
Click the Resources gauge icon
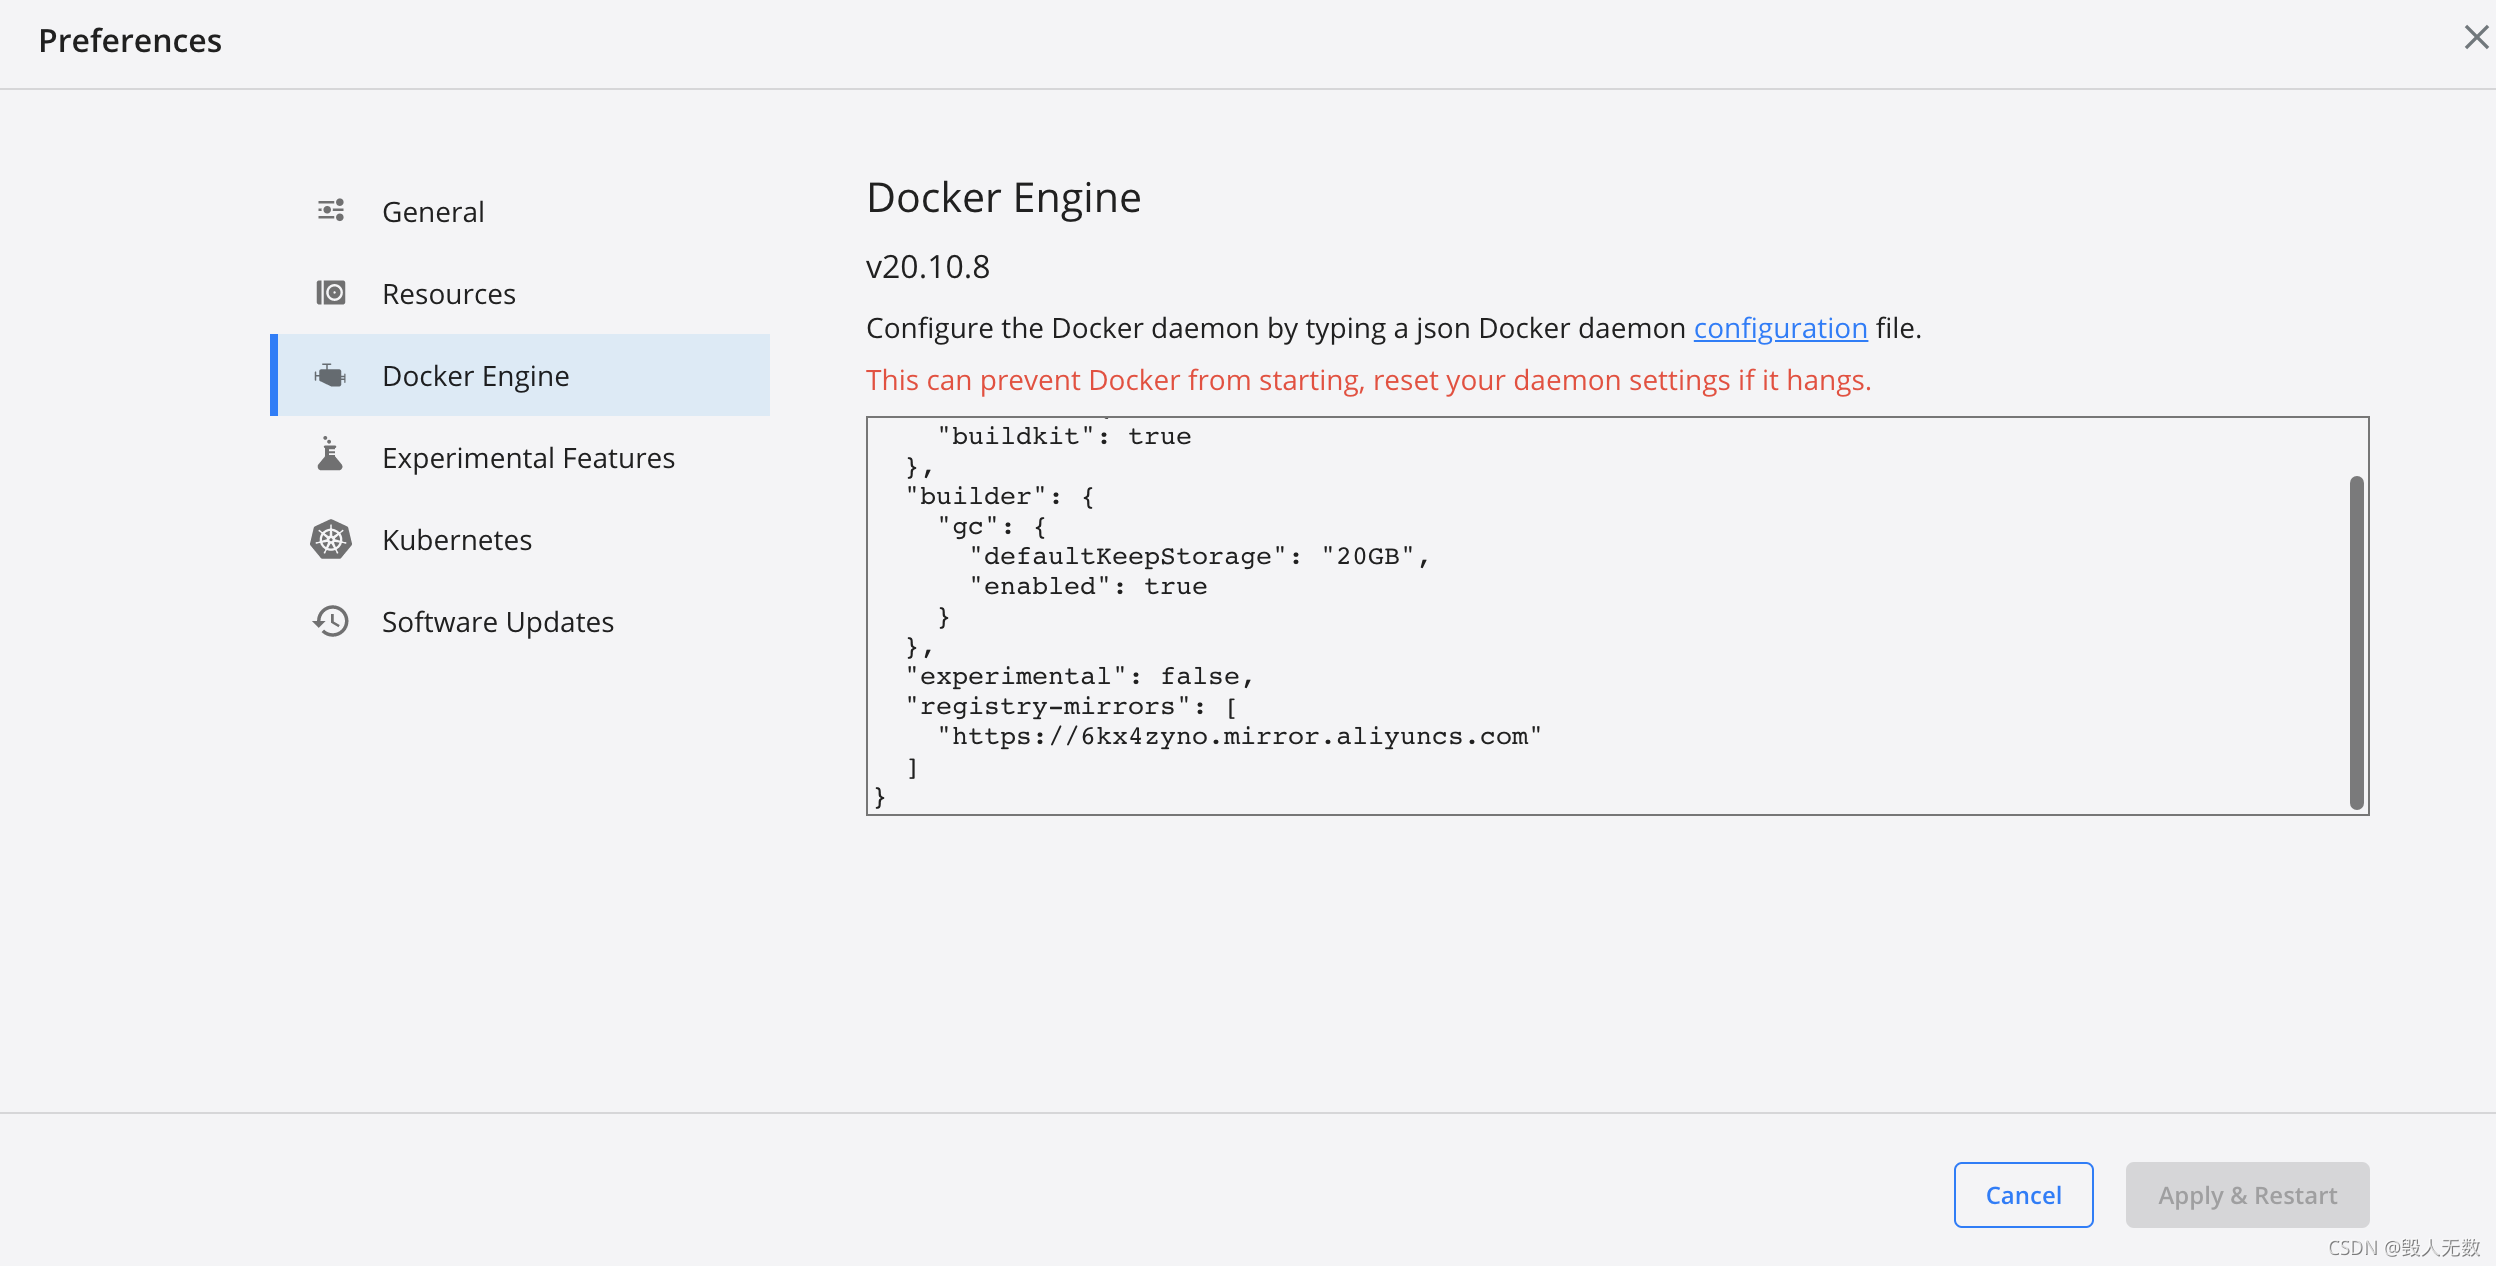click(x=331, y=293)
